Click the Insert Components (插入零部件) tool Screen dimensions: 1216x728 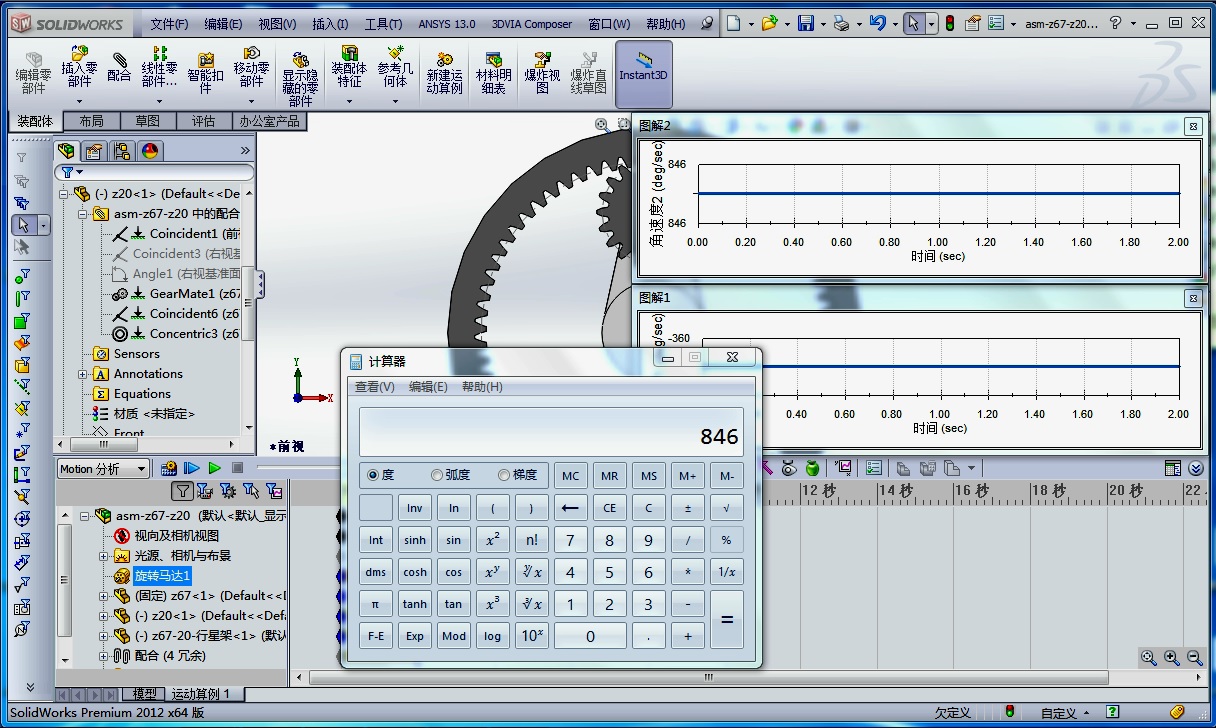click(79, 68)
